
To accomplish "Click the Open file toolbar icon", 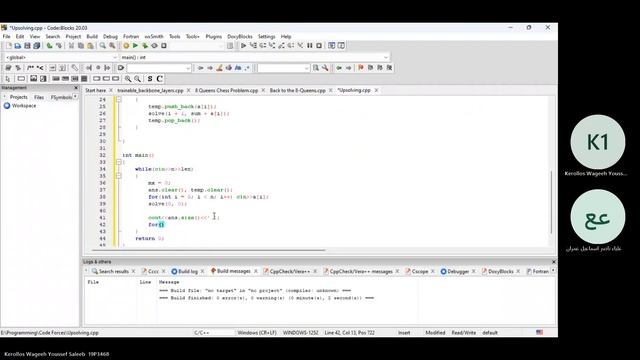I will (18, 46).
